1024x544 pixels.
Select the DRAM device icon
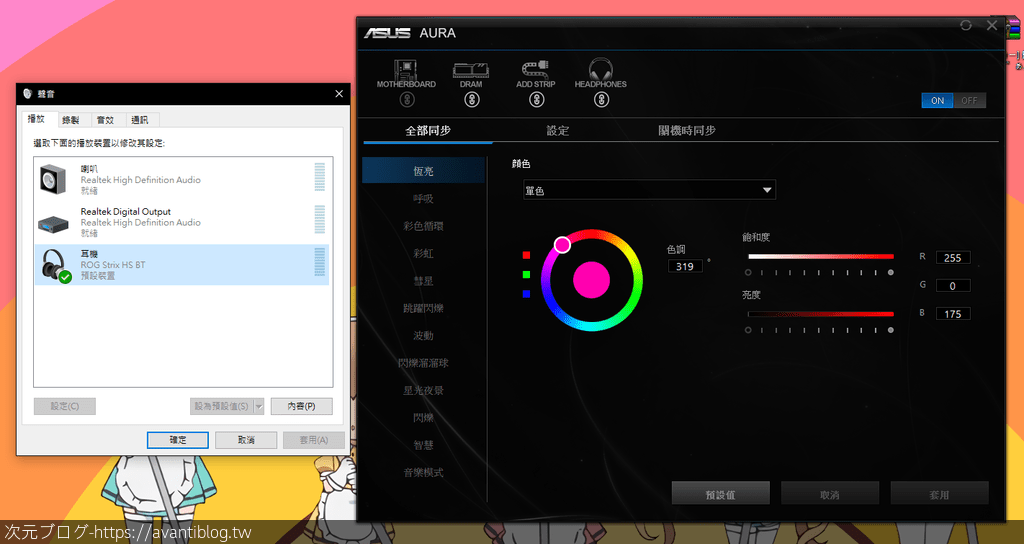(471, 73)
